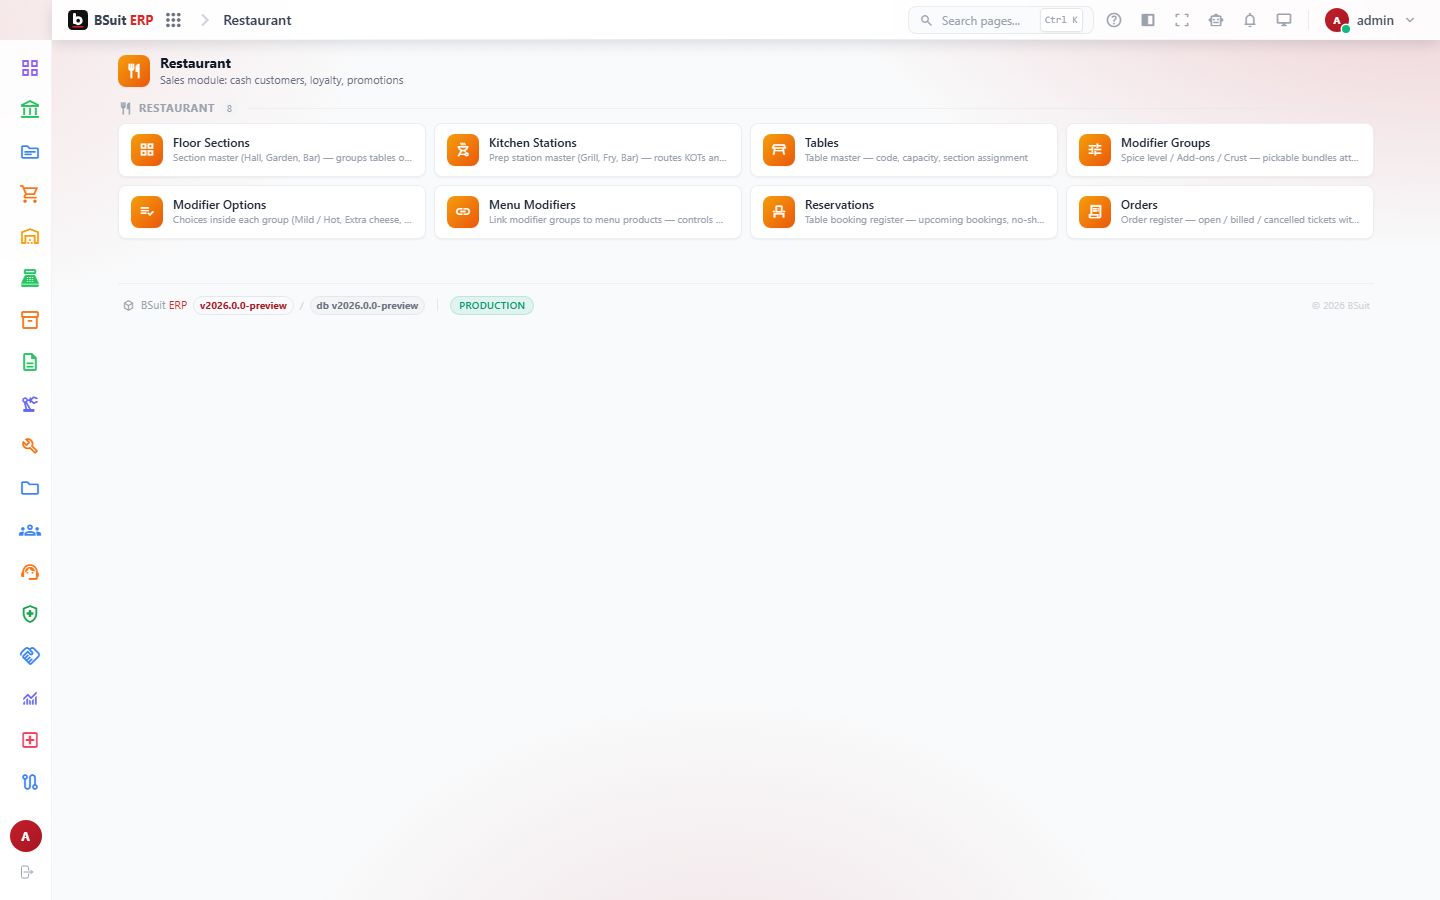Viewport: 1440px width, 900px height.
Task: Click the red medical cross sidebar icon
Action: (30, 740)
